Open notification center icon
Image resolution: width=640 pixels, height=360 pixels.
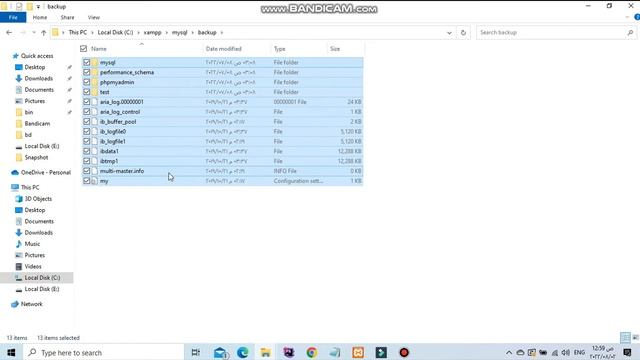pyautogui.click(x=627, y=352)
